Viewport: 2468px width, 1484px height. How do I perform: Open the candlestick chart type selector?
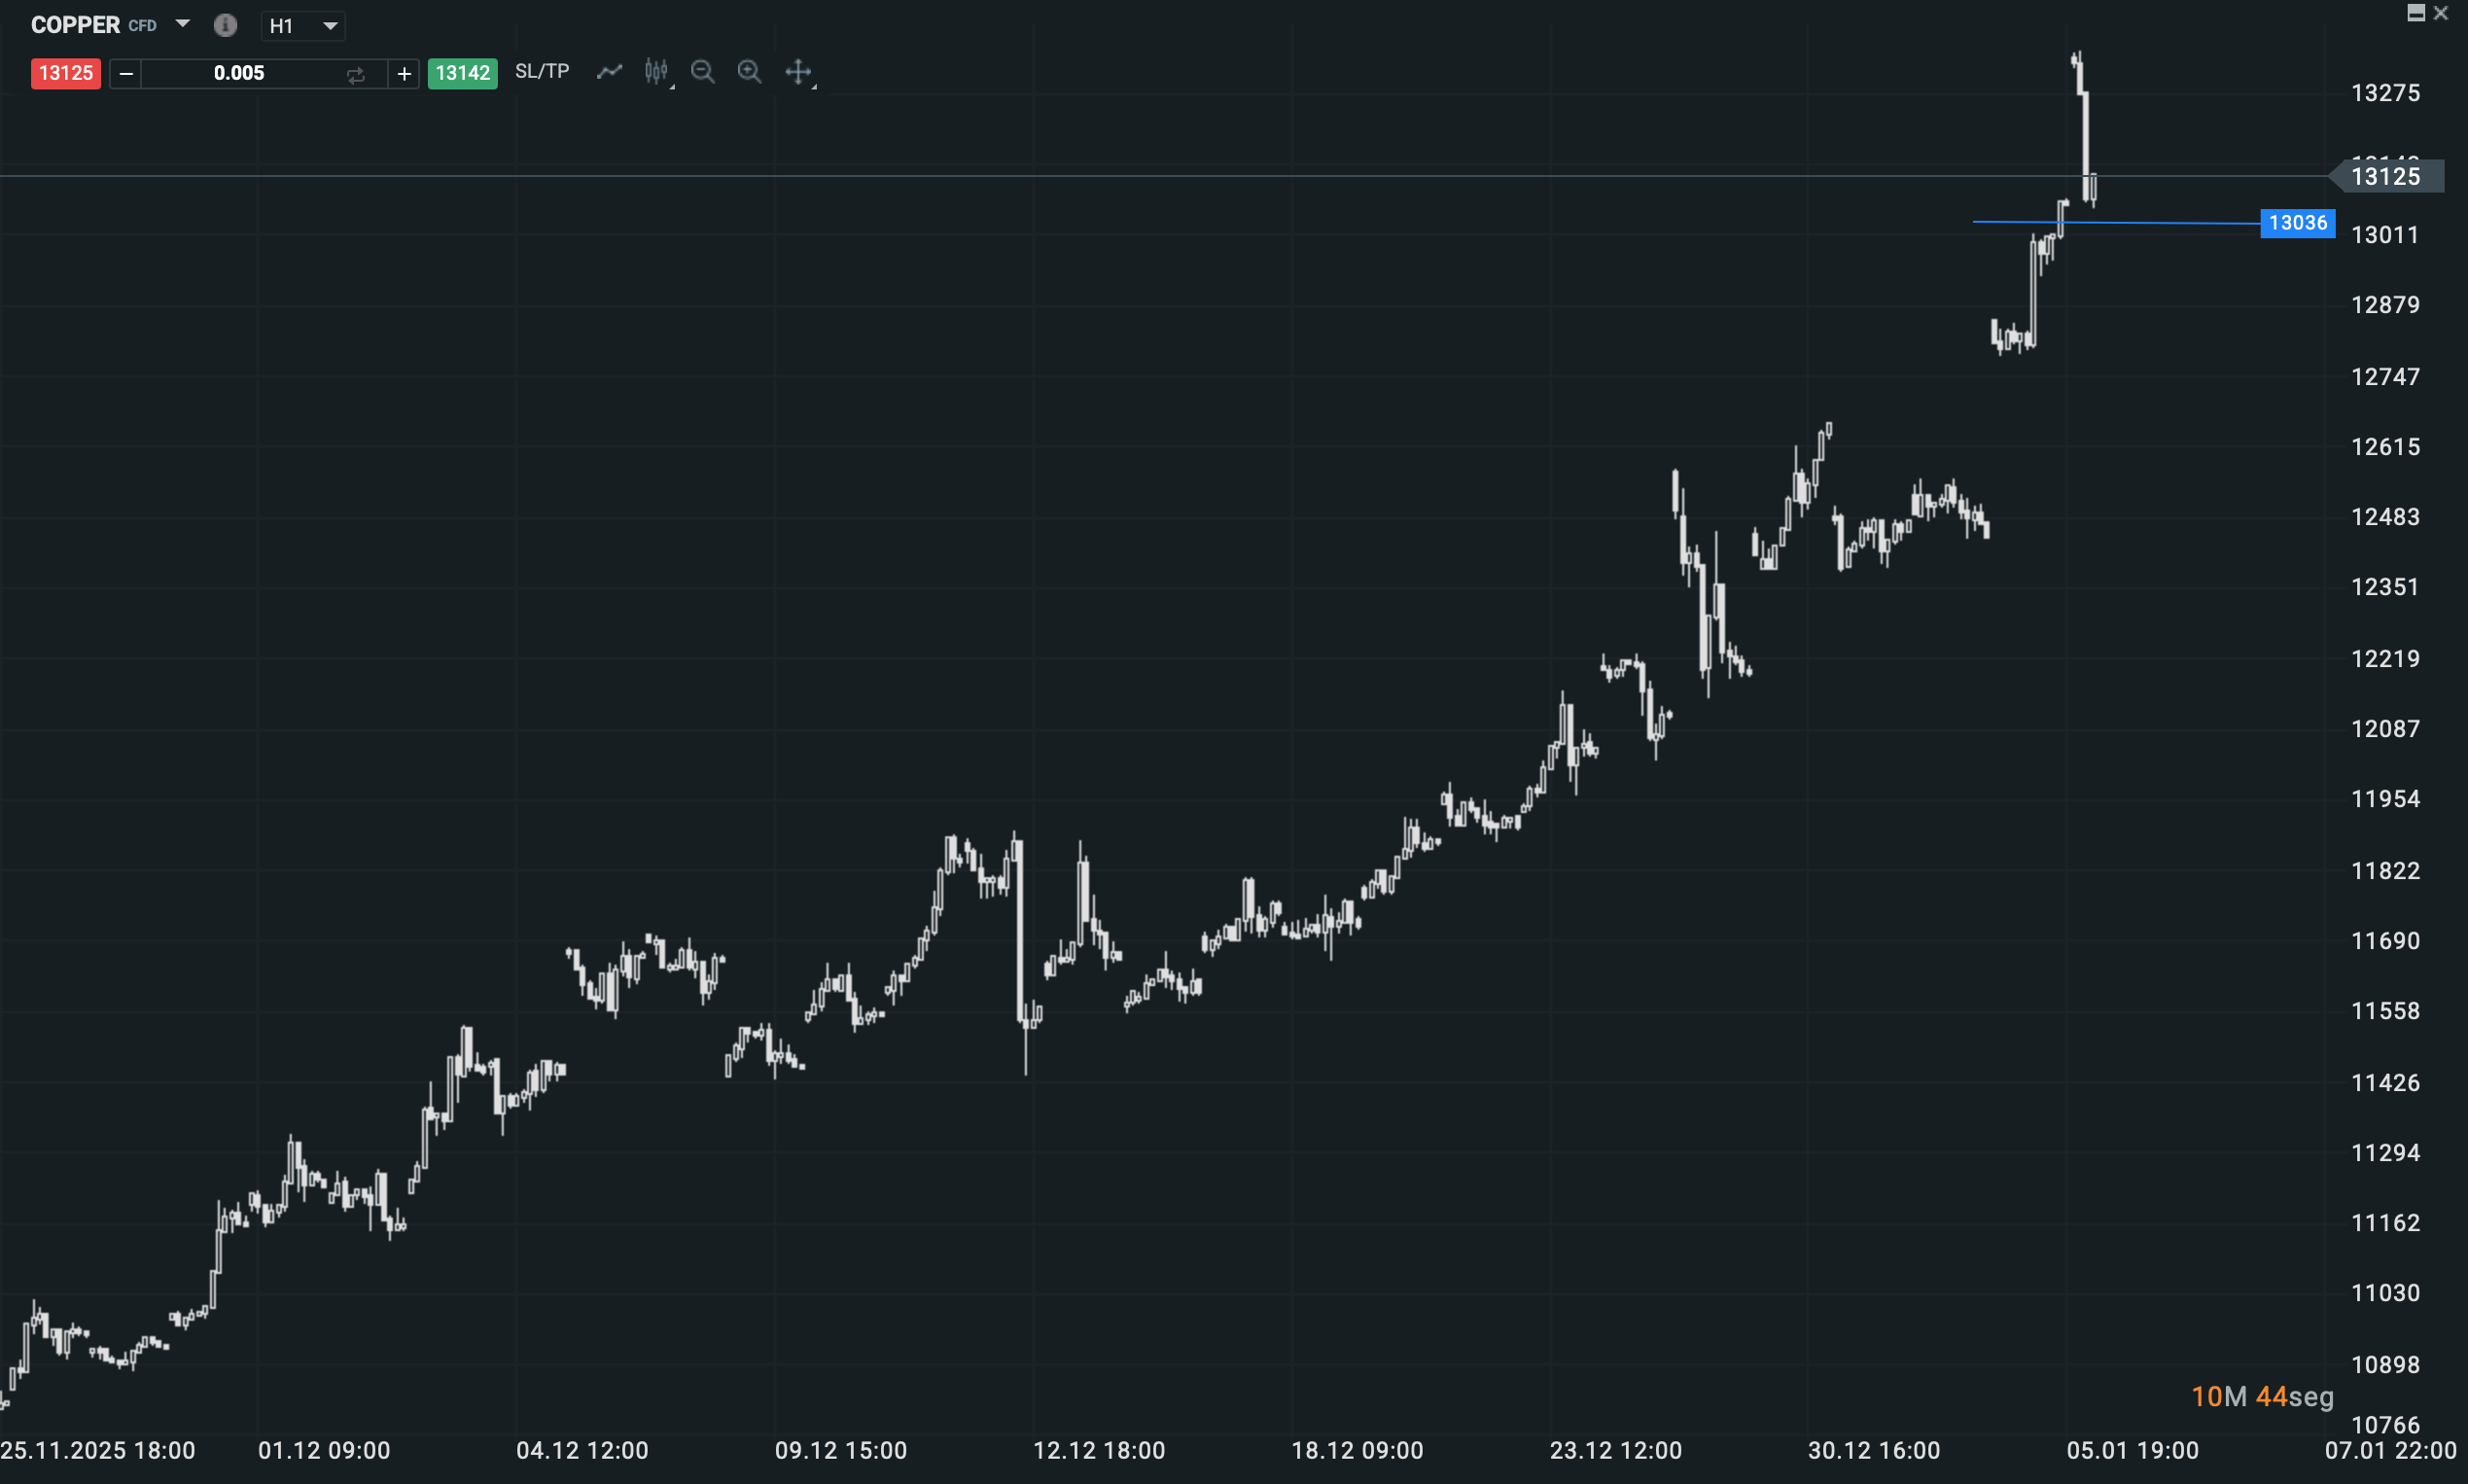pyautogui.click(x=656, y=72)
